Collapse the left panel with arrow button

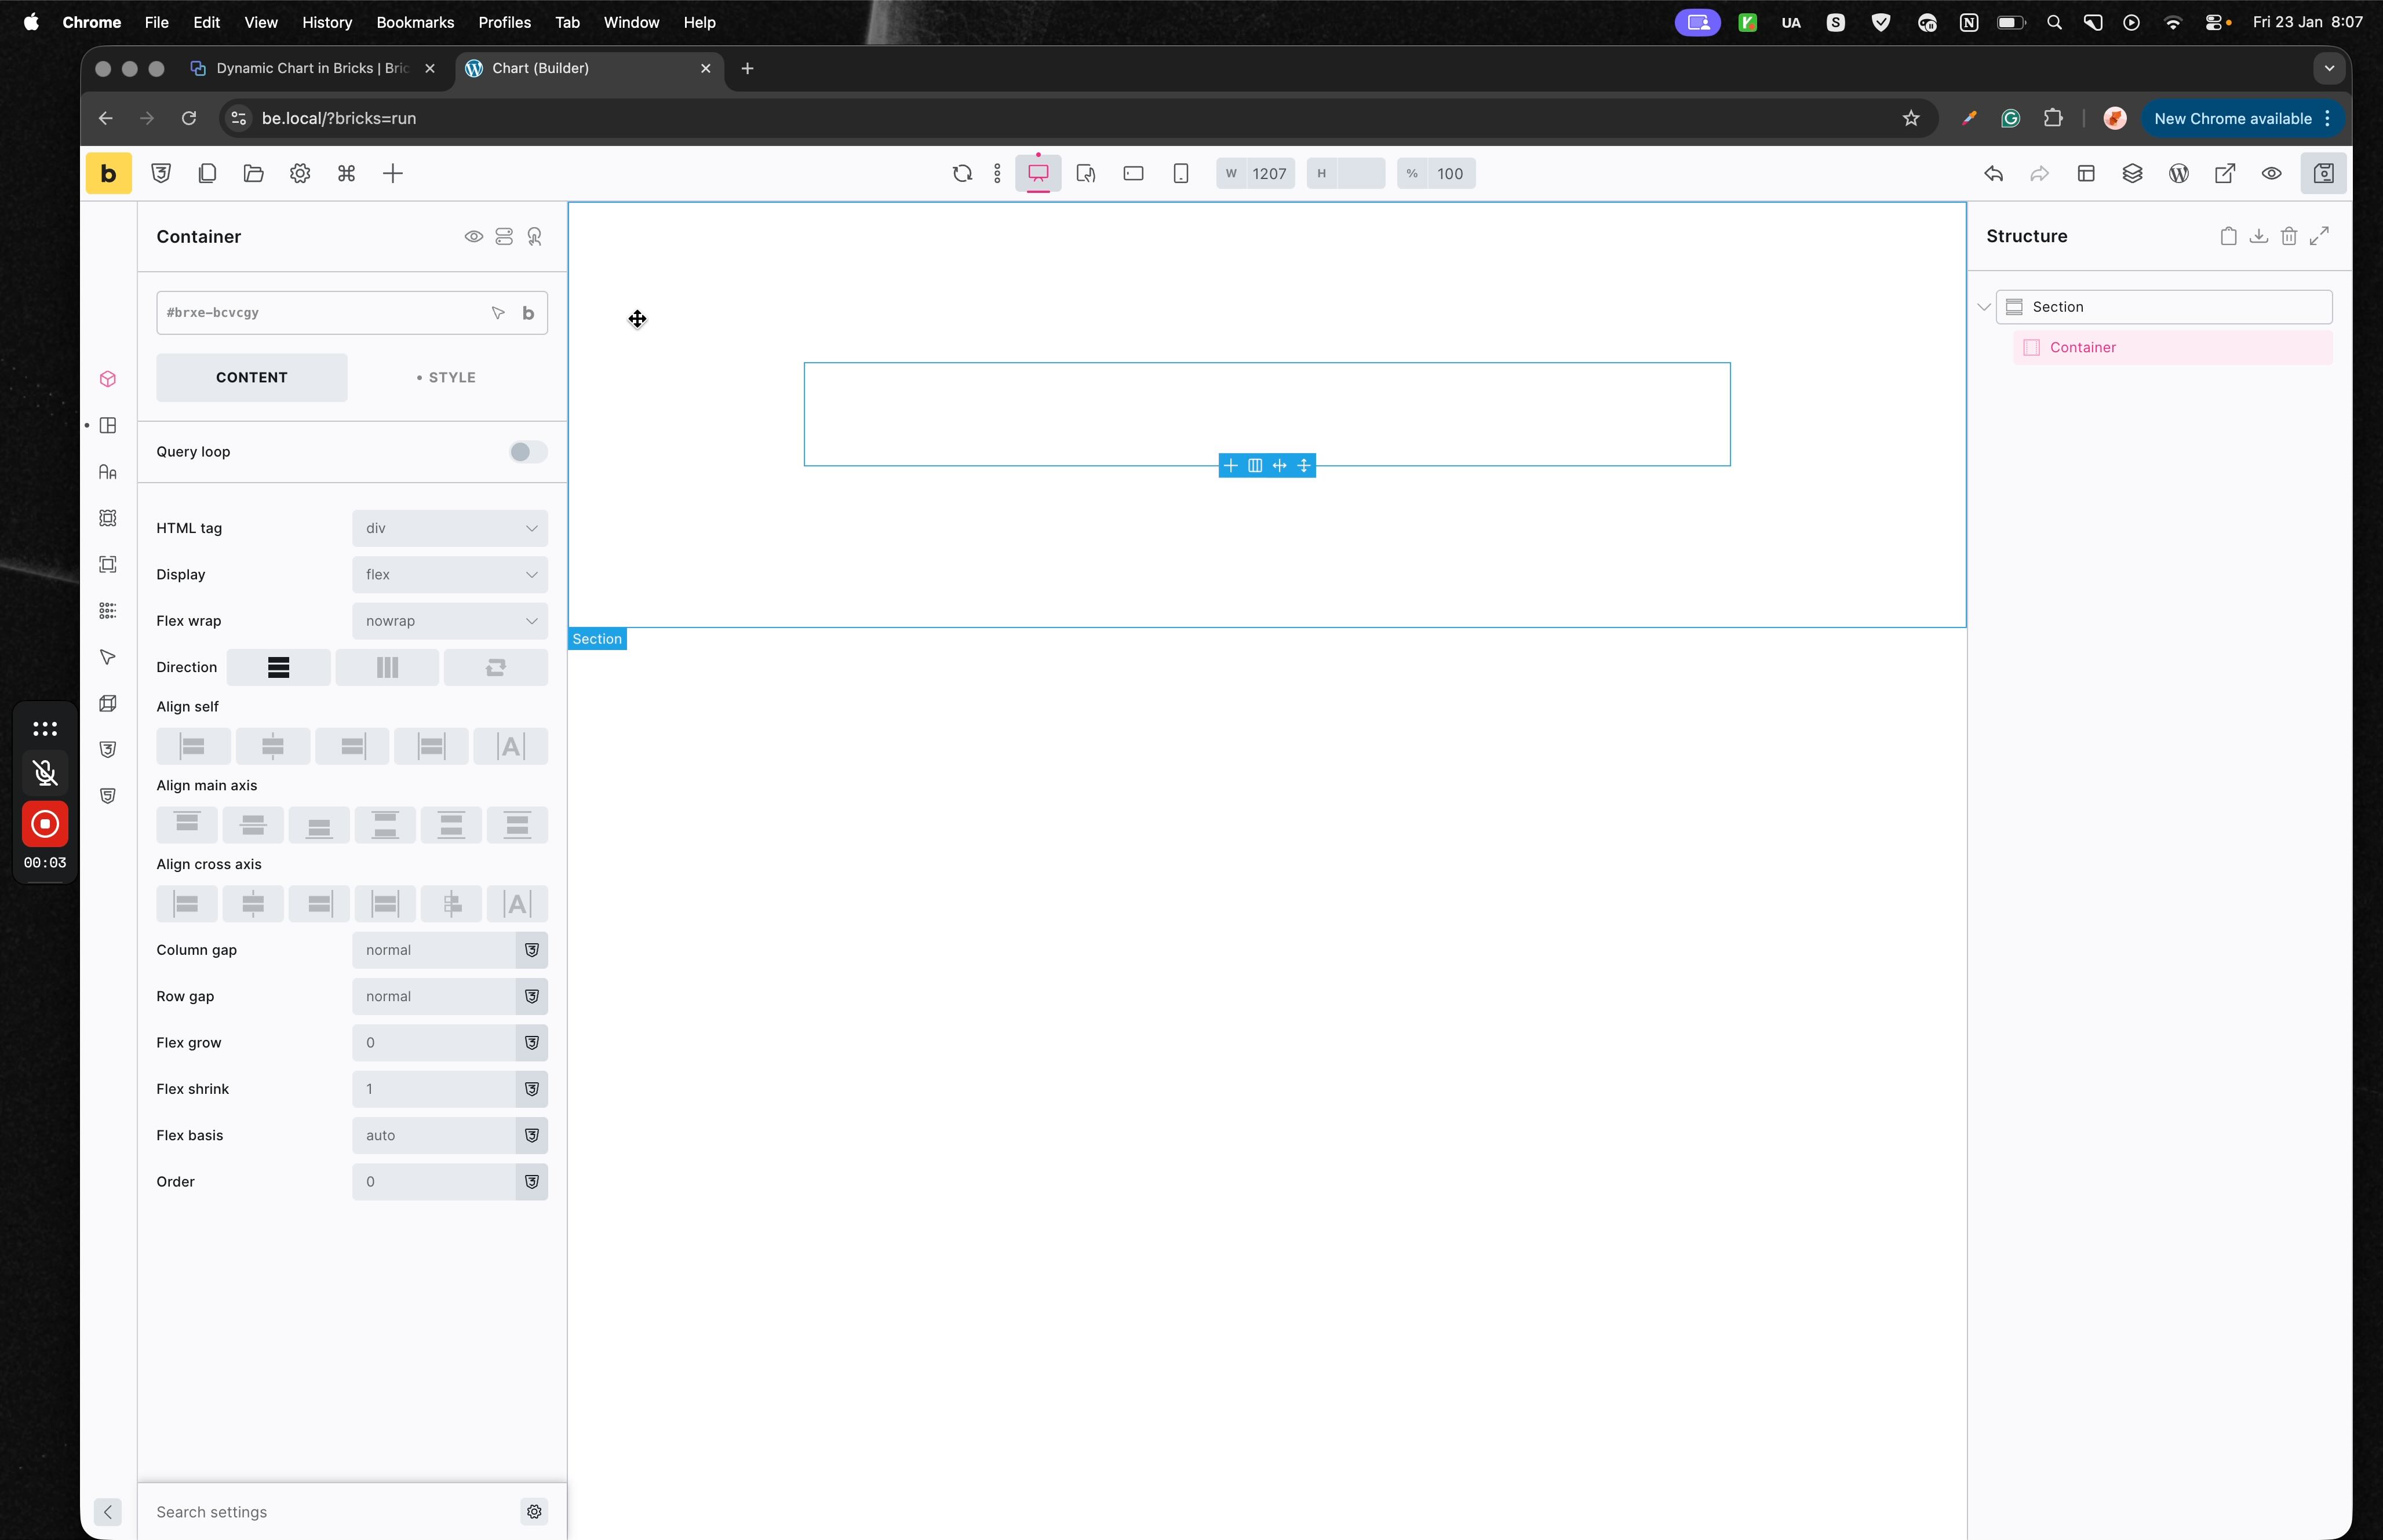click(108, 1512)
